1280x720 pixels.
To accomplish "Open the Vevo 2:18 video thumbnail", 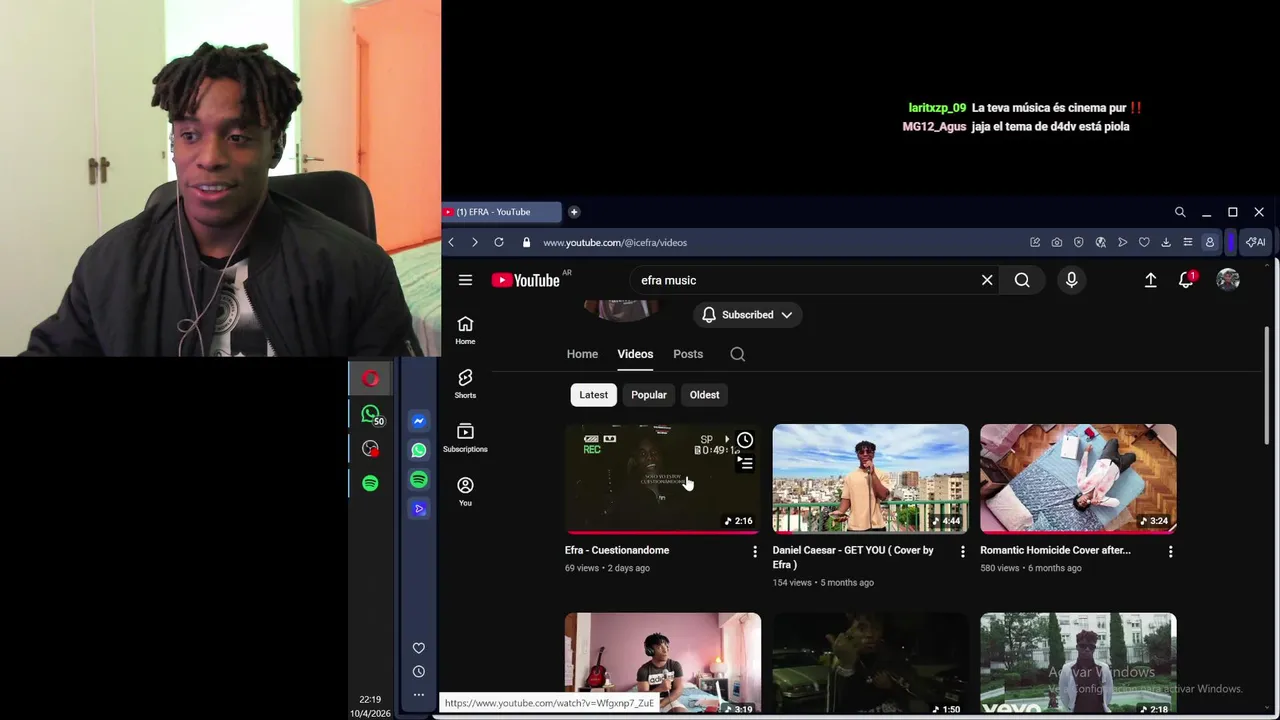I will pos(1078,665).
